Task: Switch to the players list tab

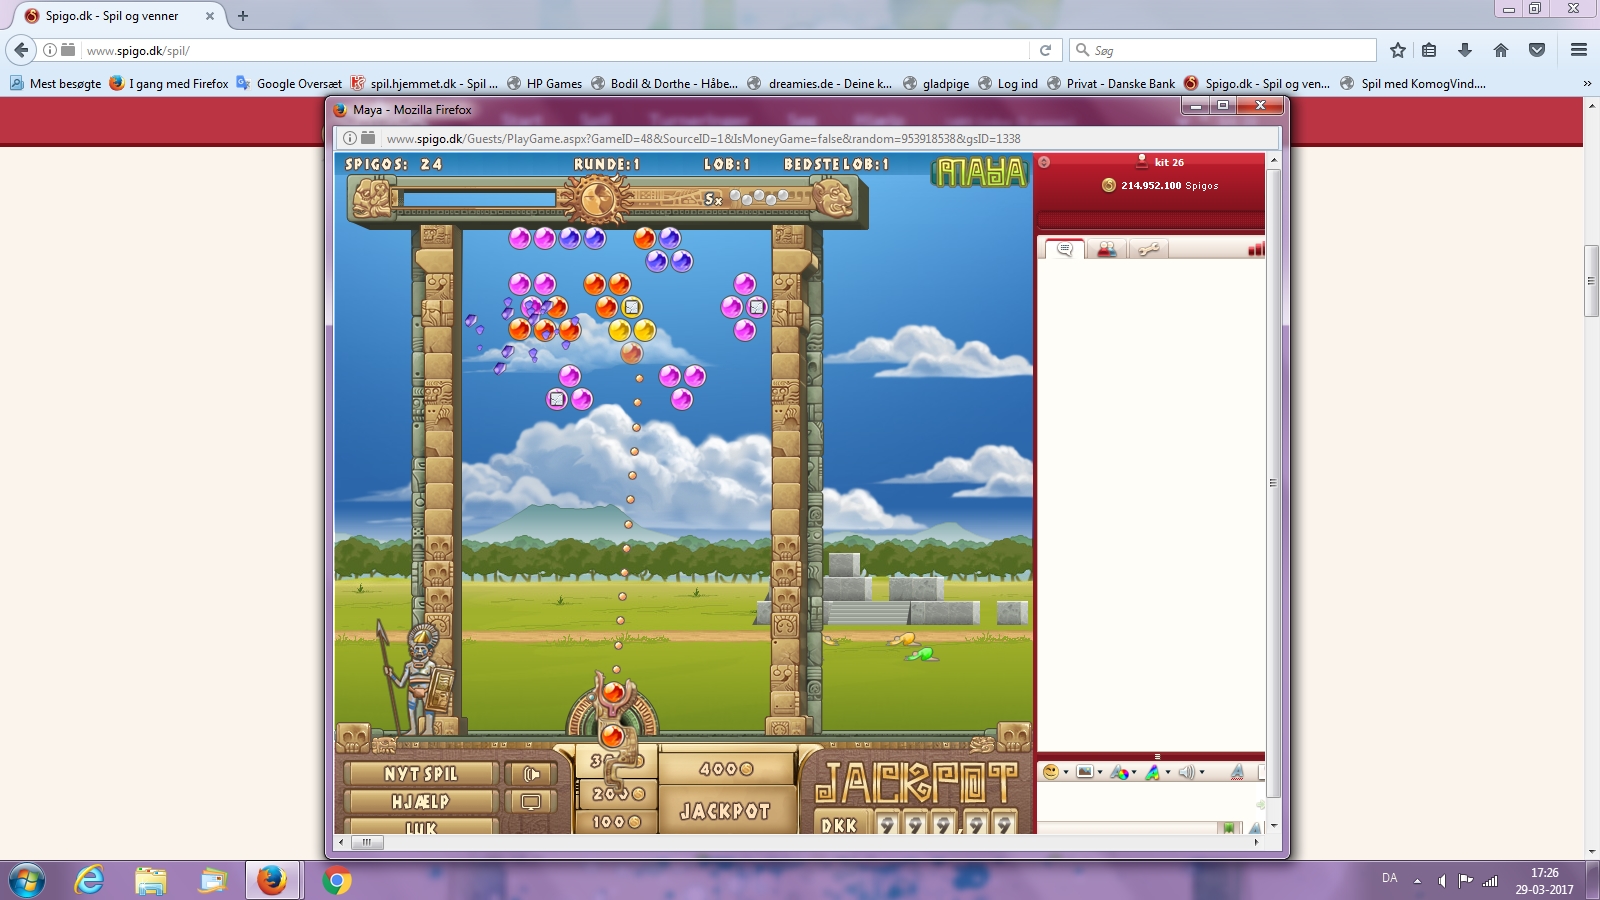Action: click(1107, 249)
